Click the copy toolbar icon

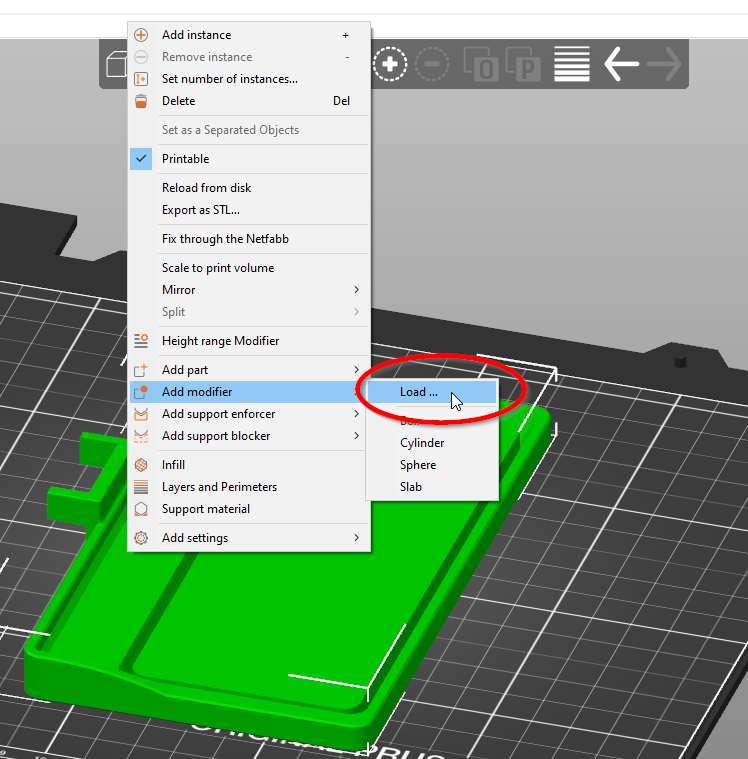(x=481, y=64)
